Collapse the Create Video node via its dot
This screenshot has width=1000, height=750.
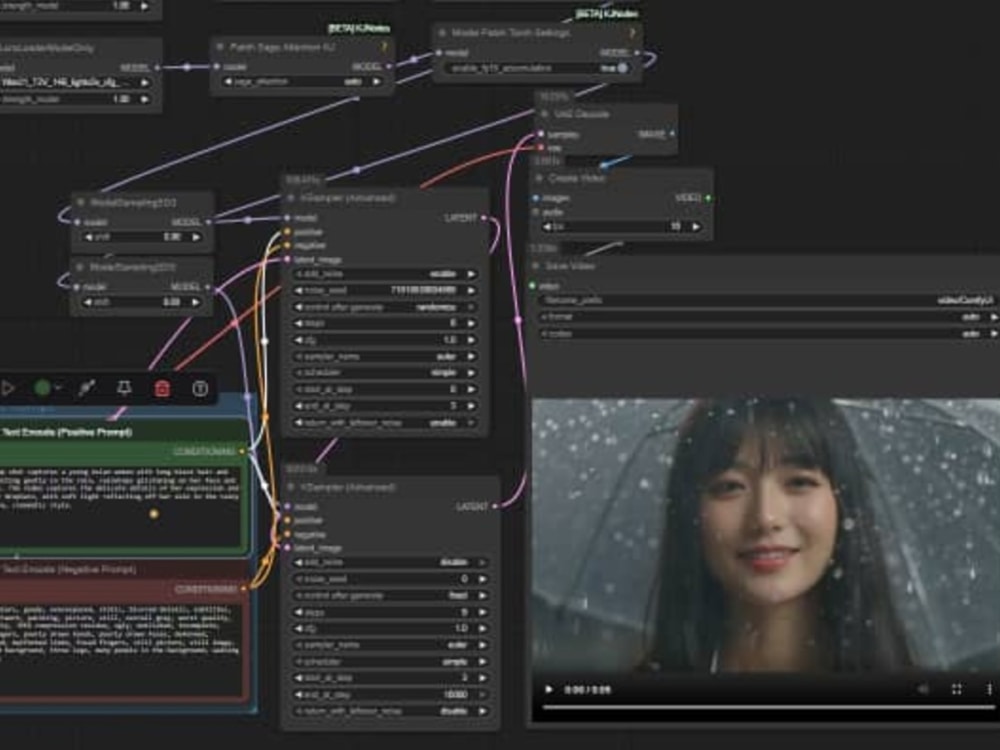(x=540, y=179)
